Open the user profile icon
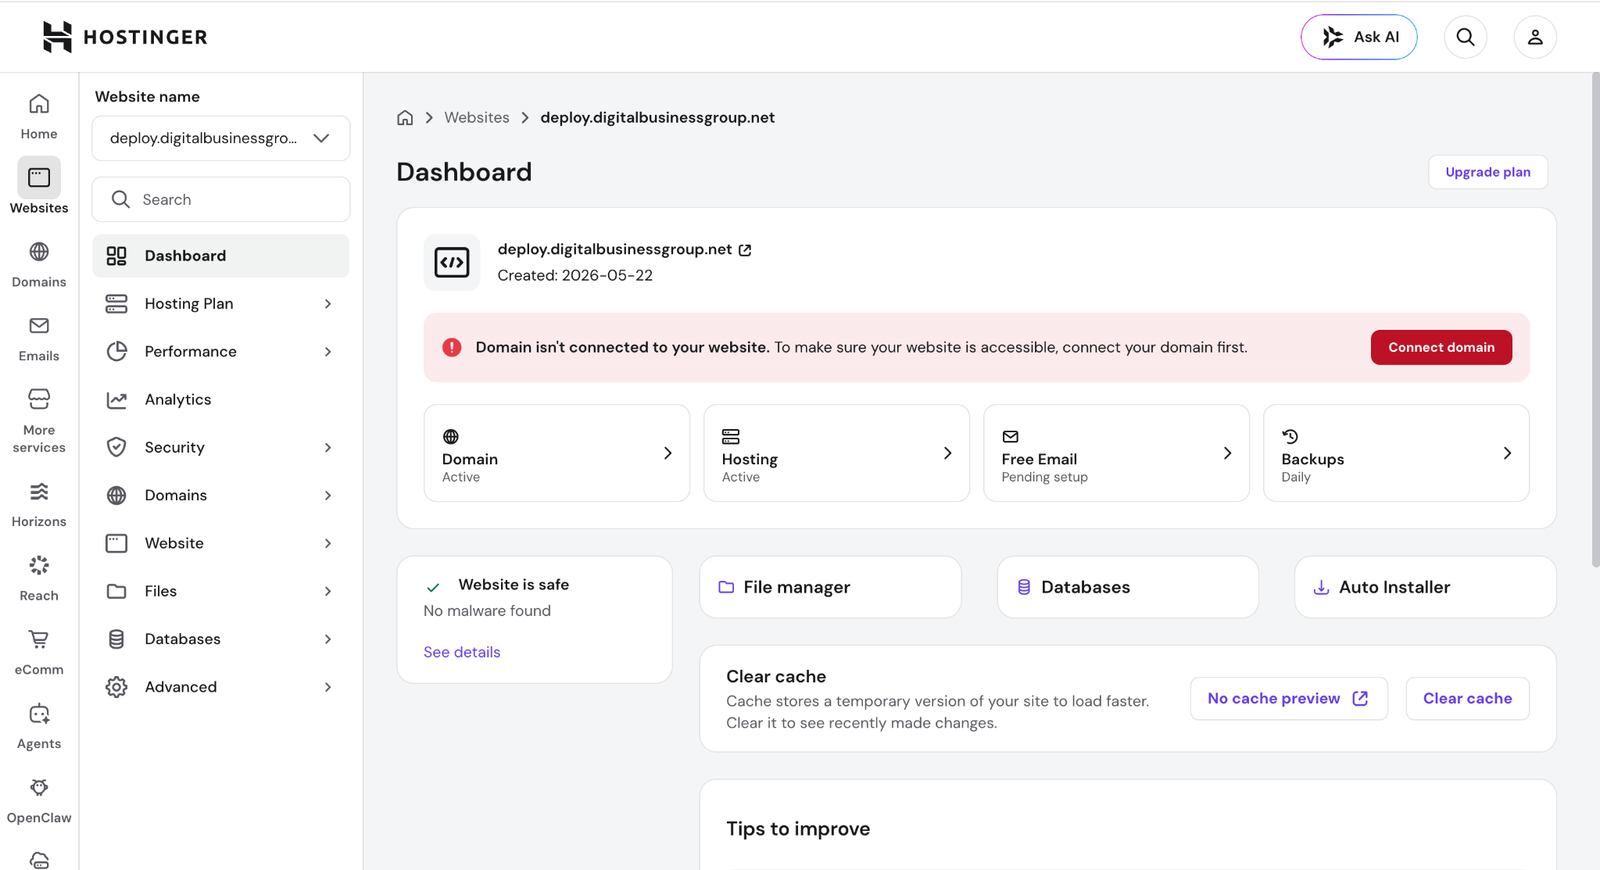The image size is (1600, 870). click(1535, 37)
